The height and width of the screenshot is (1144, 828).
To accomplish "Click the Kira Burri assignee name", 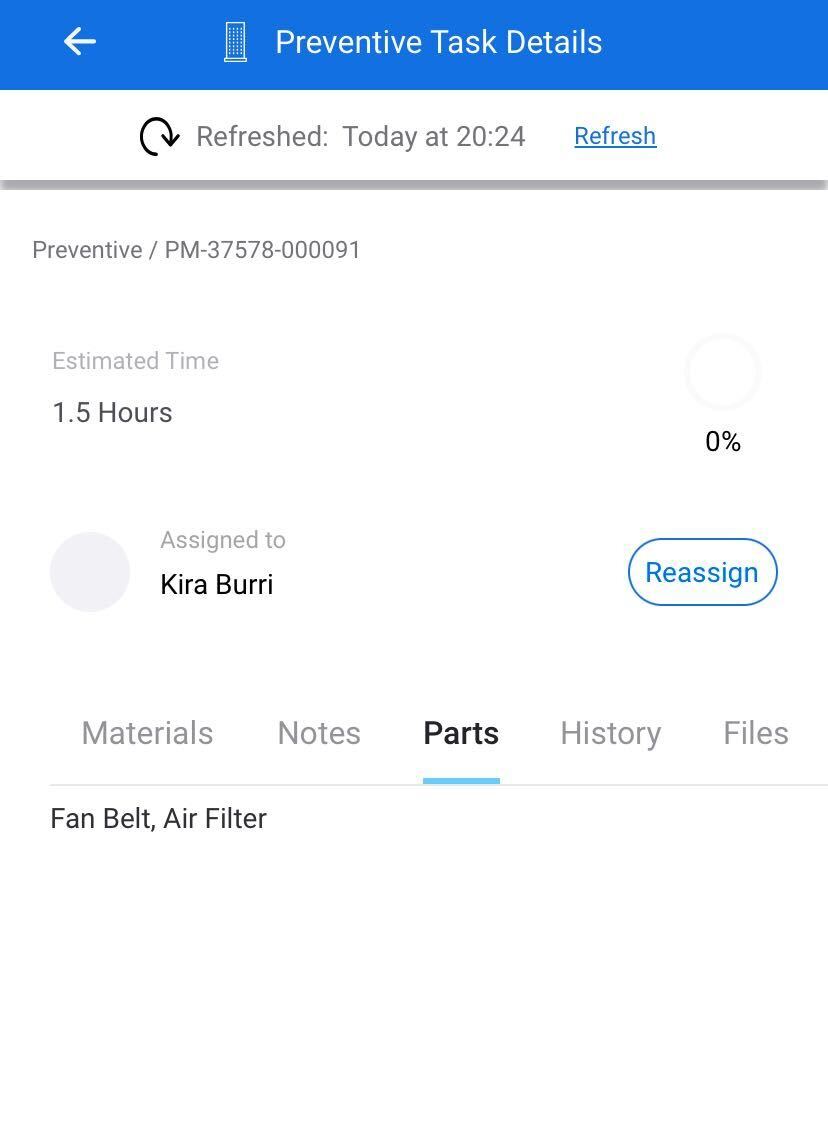I will (x=217, y=585).
